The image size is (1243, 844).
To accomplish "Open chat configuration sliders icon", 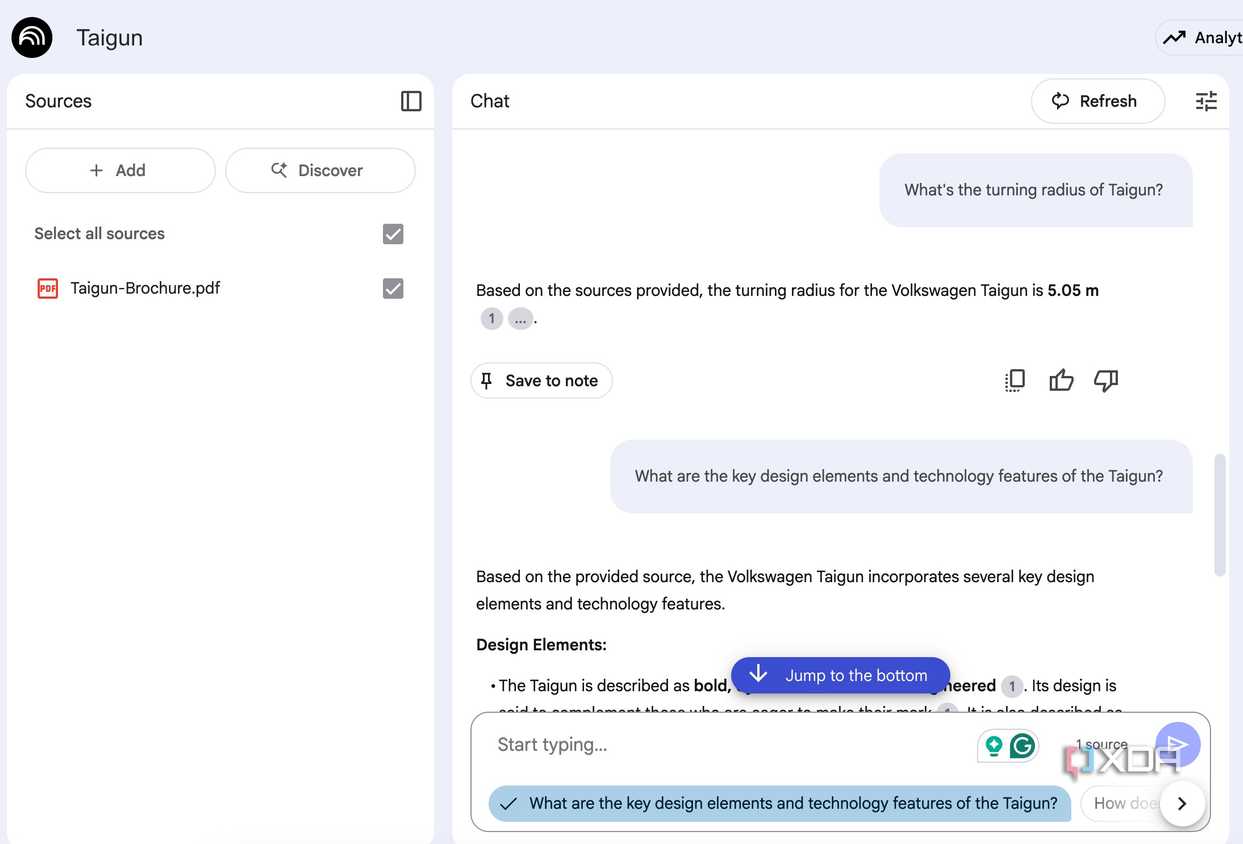I will [x=1206, y=101].
